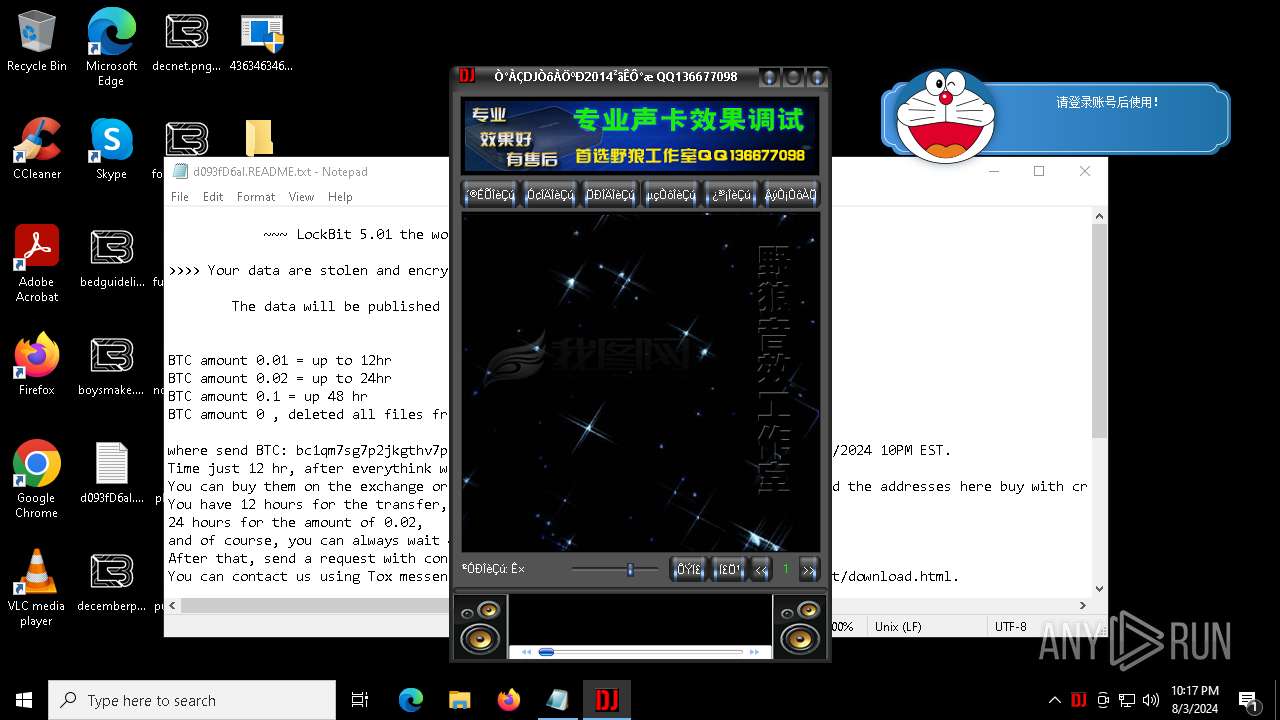Click the line 'BTC amount 0.1 = up 48 hr'
The height and width of the screenshot is (720, 1280).
tap(268, 396)
